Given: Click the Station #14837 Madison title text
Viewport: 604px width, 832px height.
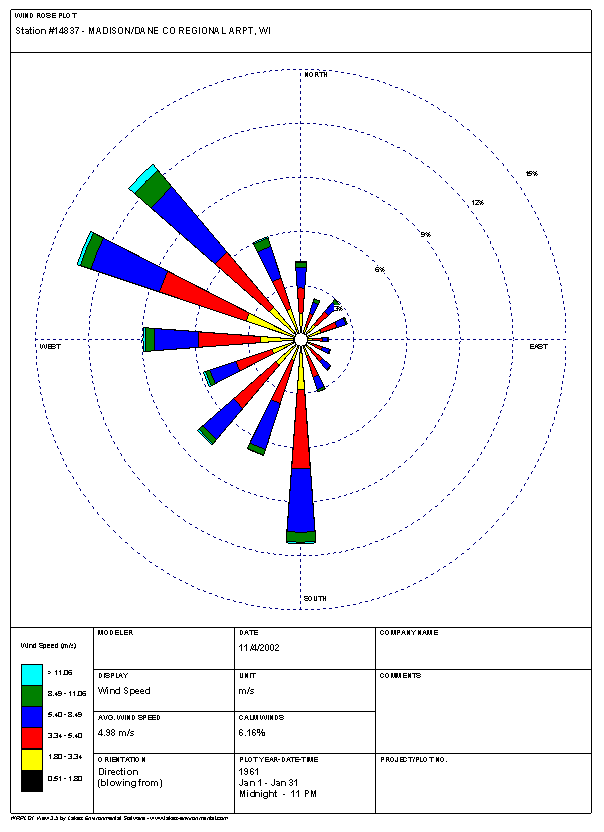Looking at the screenshot, I should 143,31.
